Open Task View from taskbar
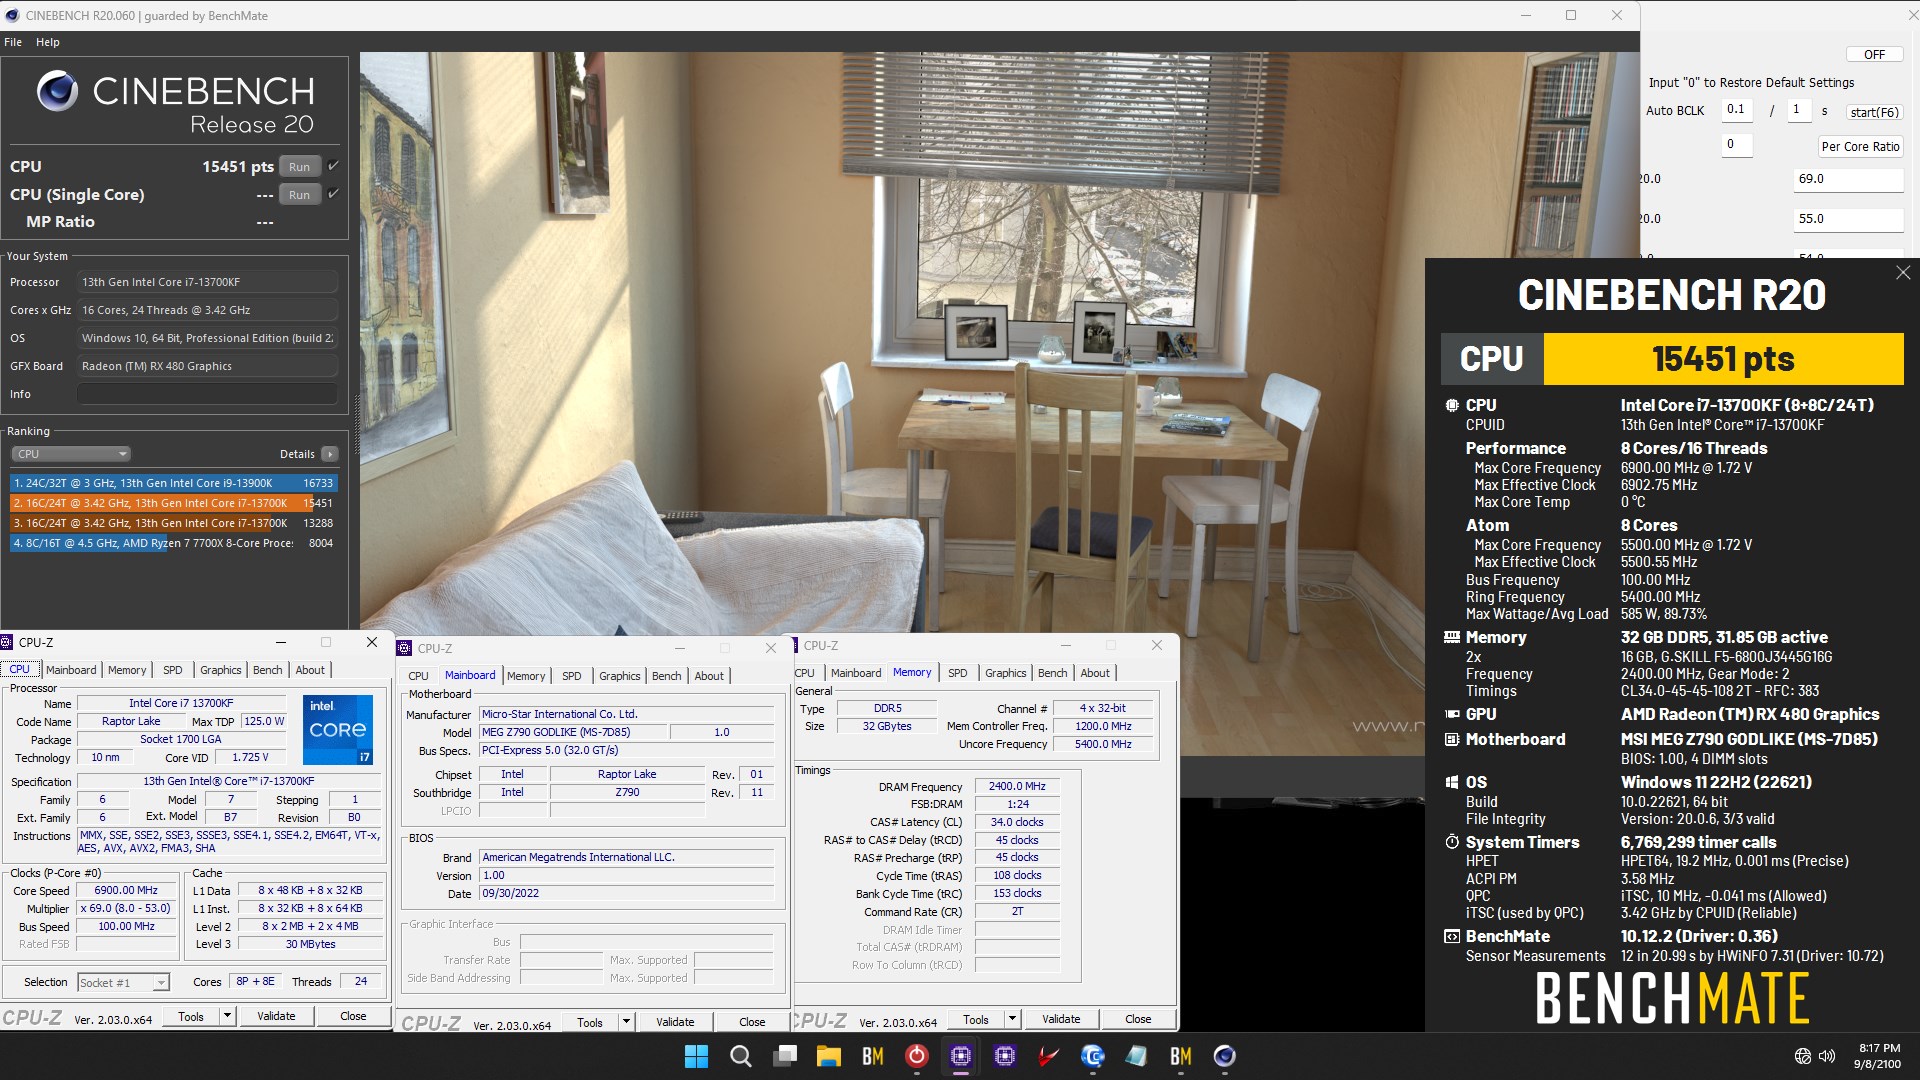The width and height of the screenshot is (1920, 1080). point(785,1056)
